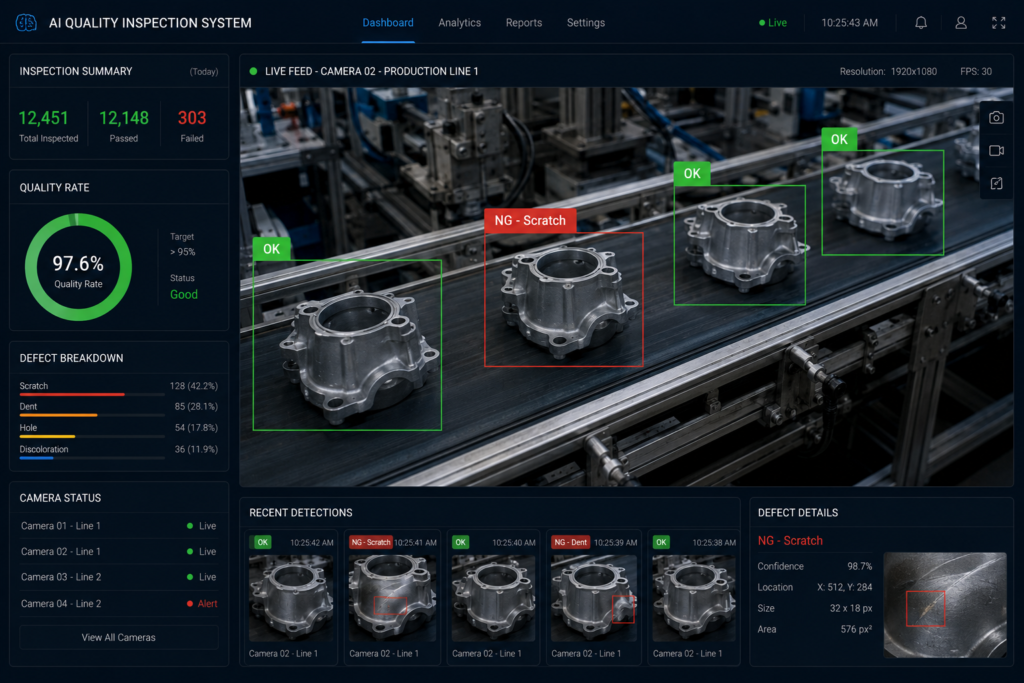
Task: Click the Dent defect progress bar
Action: coord(92,415)
